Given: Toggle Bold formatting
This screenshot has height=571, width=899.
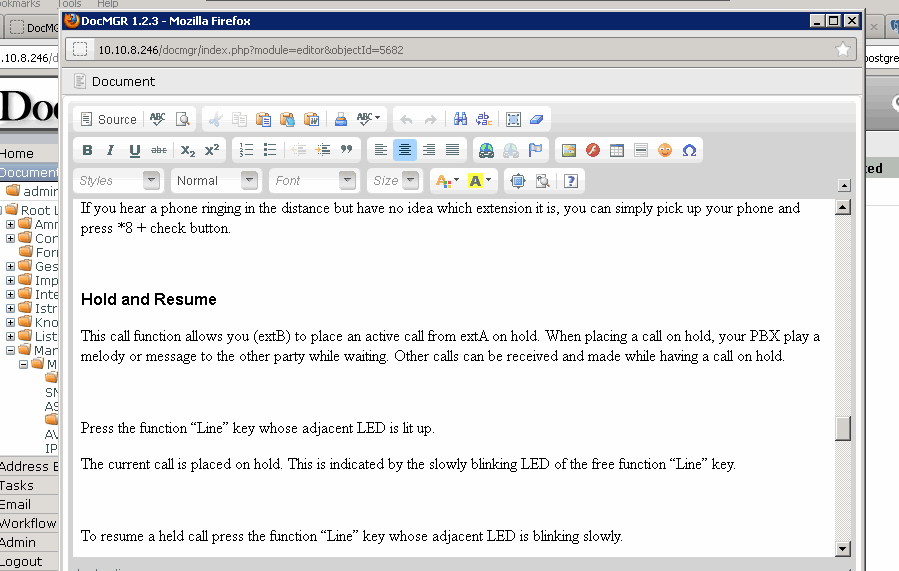Looking at the screenshot, I should [x=87, y=150].
